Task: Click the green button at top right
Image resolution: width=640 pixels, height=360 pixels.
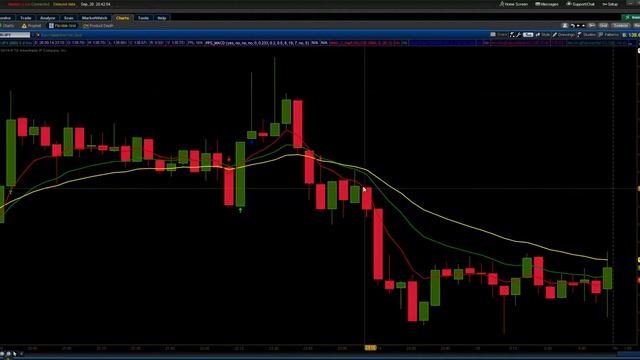Action: pyautogui.click(x=631, y=18)
